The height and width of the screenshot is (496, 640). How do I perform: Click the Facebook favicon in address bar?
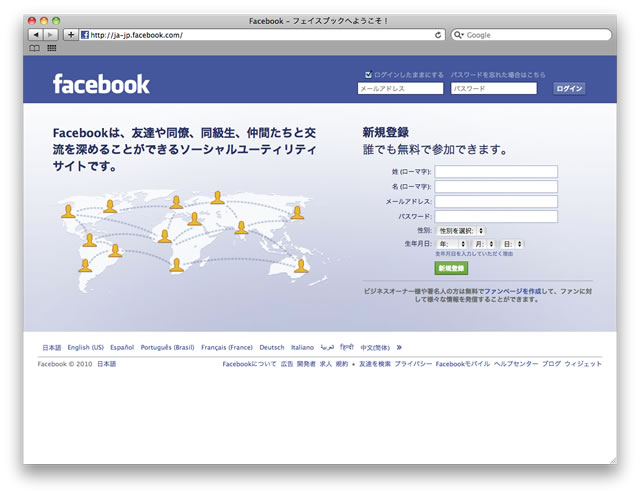tap(84, 35)
